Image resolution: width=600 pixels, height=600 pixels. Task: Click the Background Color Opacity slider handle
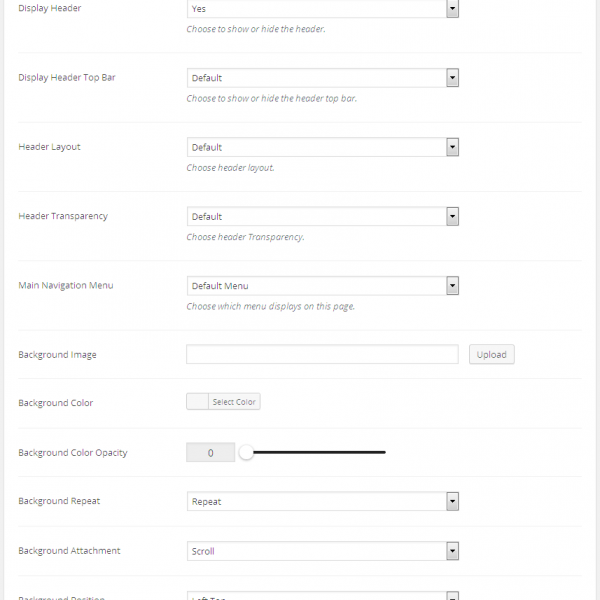pos(246,453)
